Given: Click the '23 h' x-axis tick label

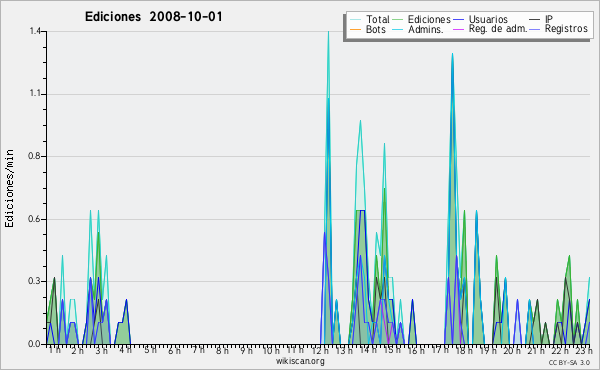Looking at the screenshot, I should click(x=584, y=350).
